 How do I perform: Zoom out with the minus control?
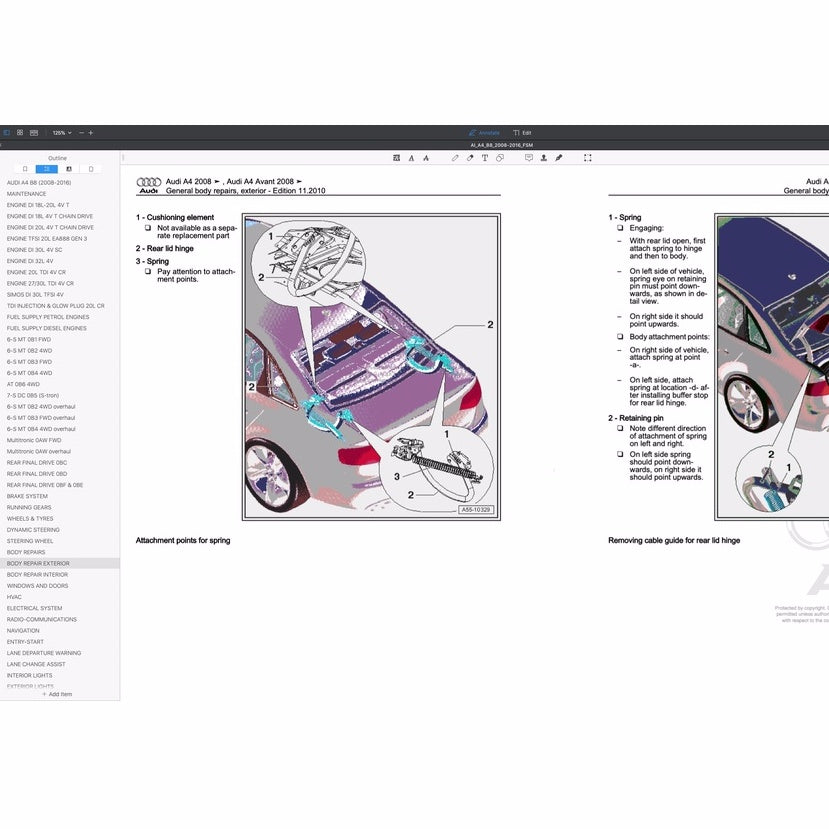80,132
